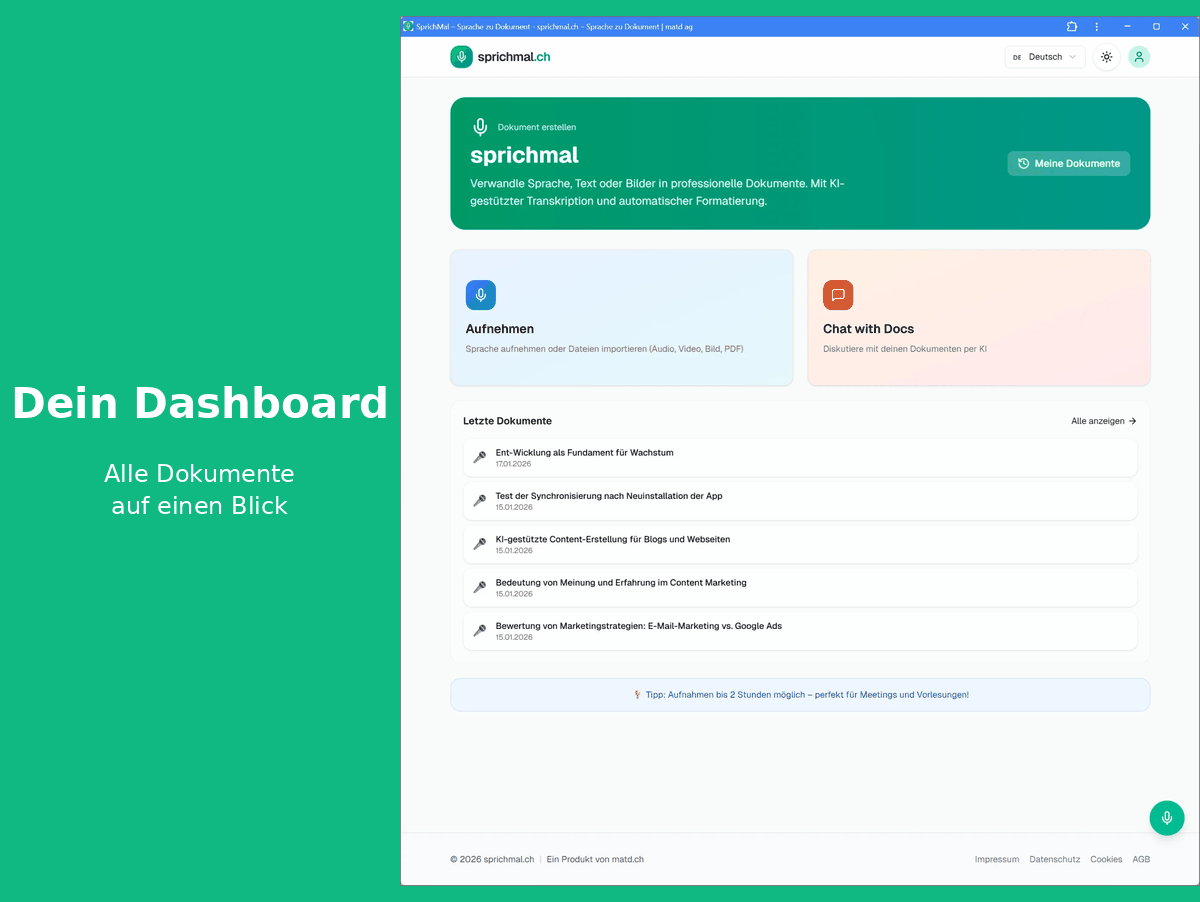Click the Cookies footer link
The width and height of the screenshot is (1200, 902).
pos(1106,860)
